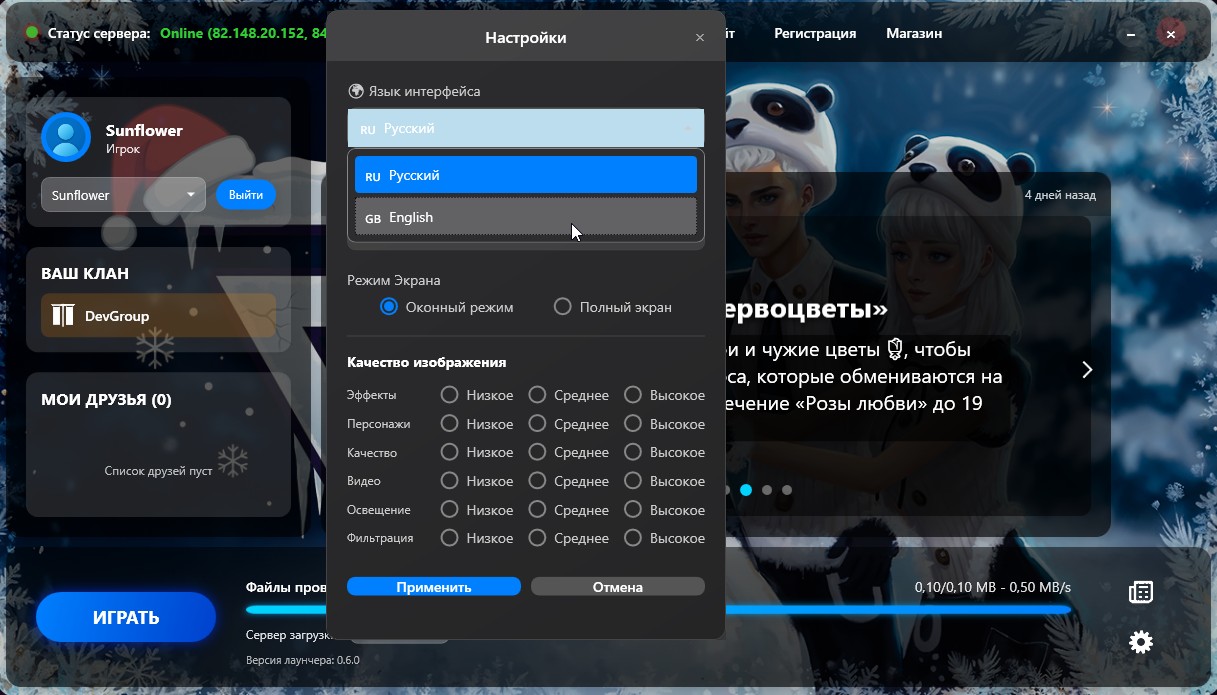Image resolution: width=1217 pixels, height=695 pixels.
Task: Go to next news slide arrow
Action: 1087,370
